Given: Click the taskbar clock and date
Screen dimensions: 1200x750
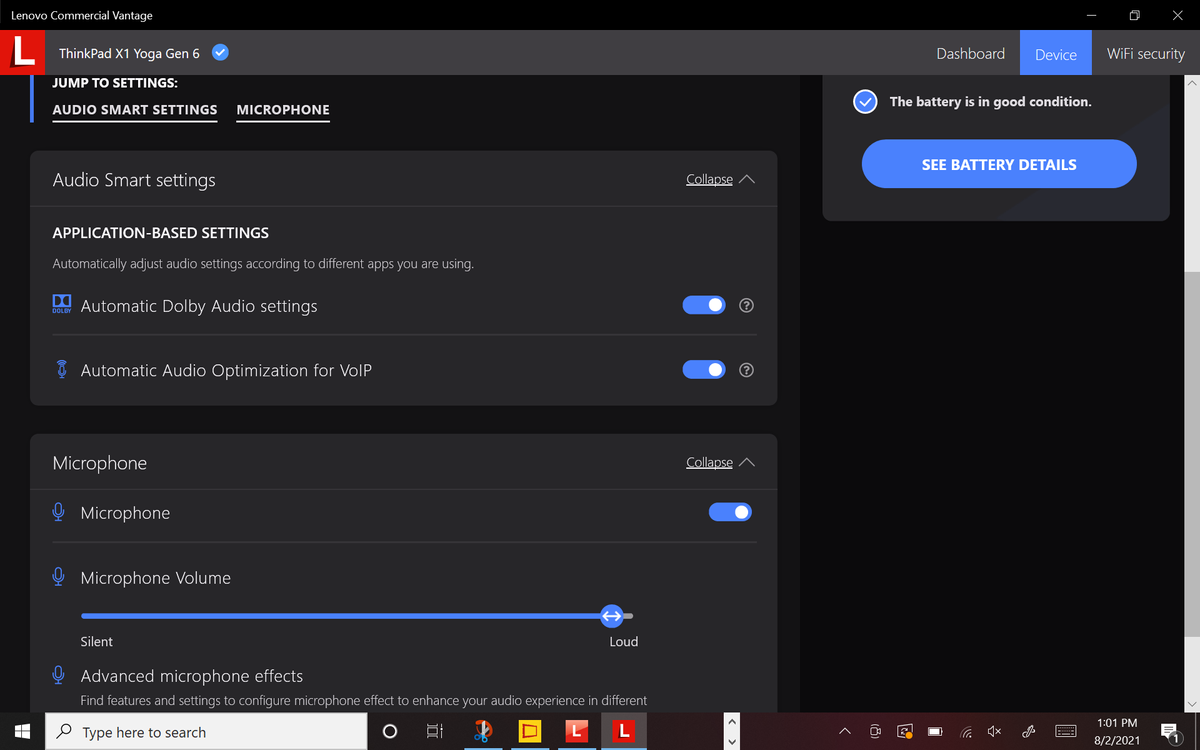Looking at the screenshot, I should click(x=1117, y=732).
